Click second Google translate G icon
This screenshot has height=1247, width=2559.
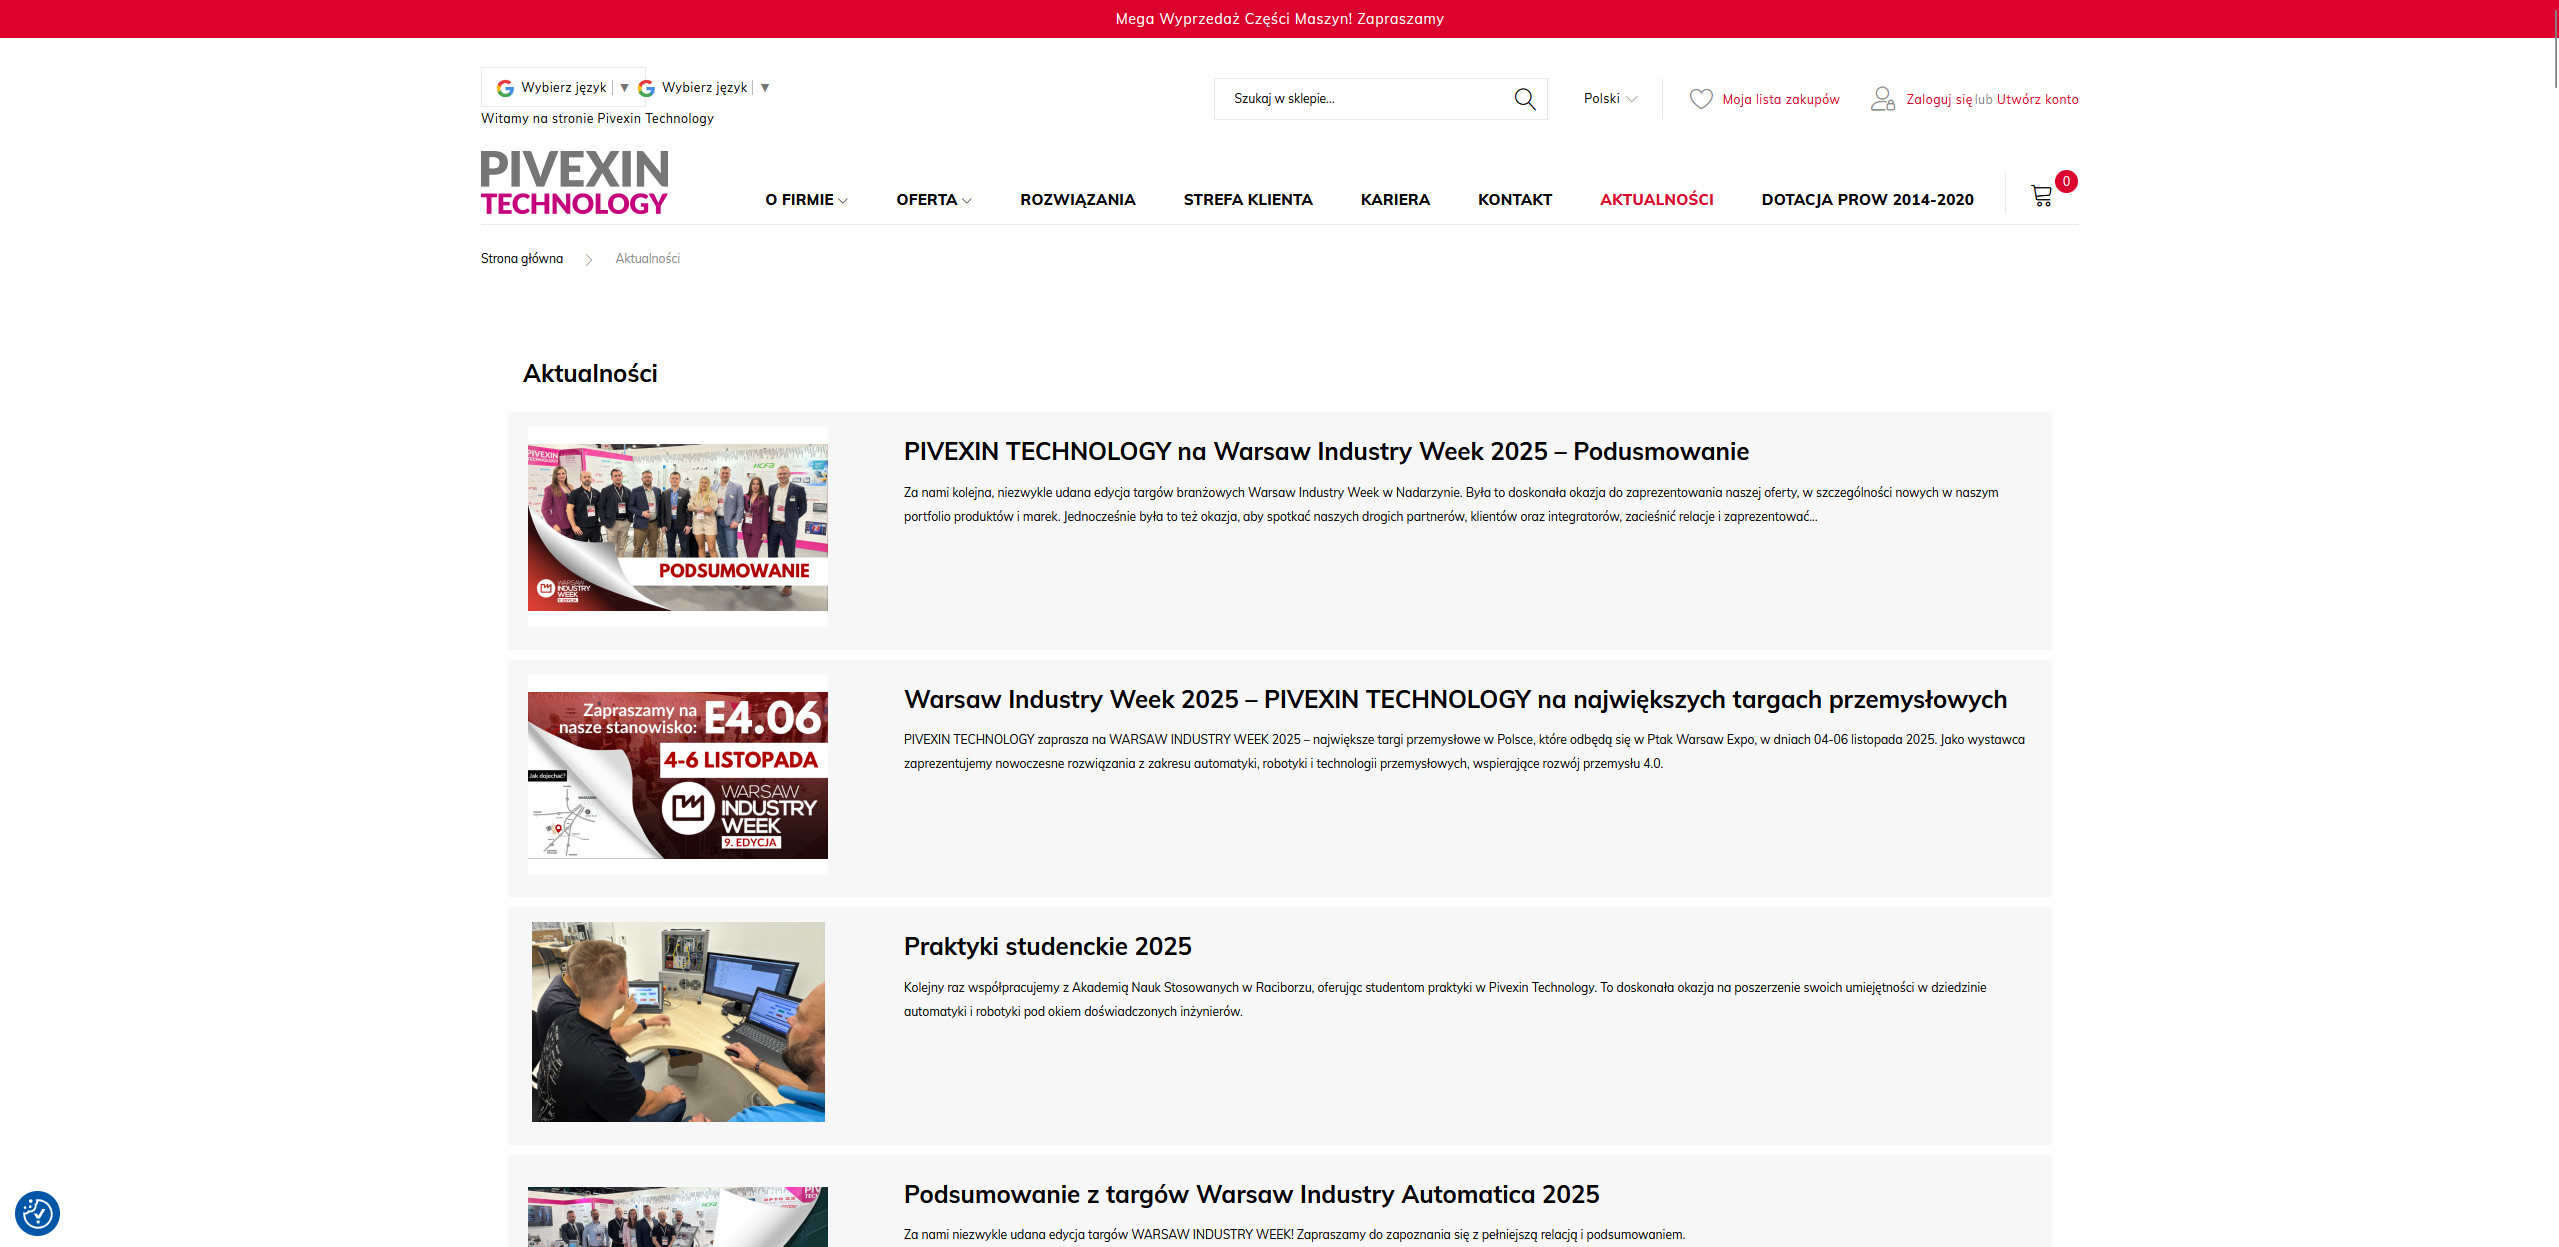click(647, 88)
